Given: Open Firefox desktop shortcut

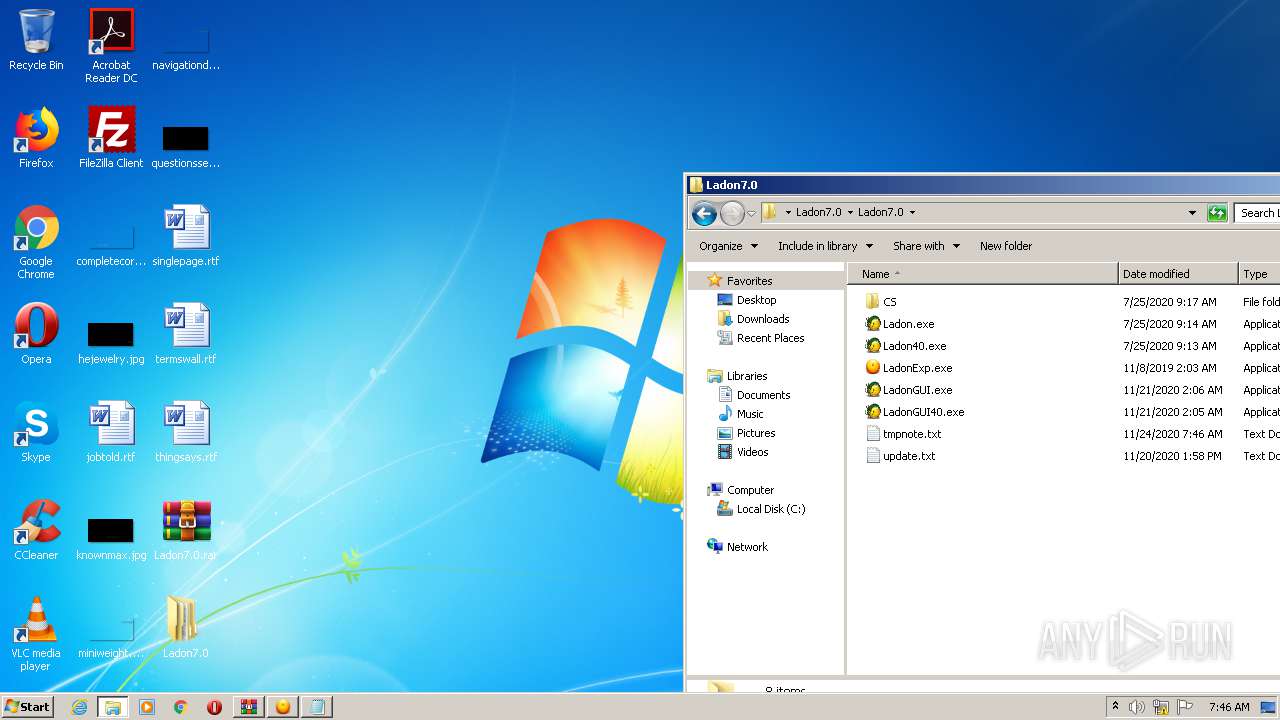Looking at the screenshot, I should tap(36, 139).
